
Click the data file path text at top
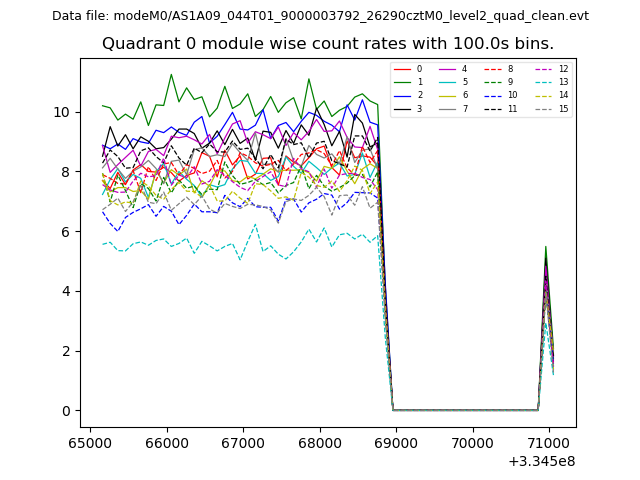320,16
